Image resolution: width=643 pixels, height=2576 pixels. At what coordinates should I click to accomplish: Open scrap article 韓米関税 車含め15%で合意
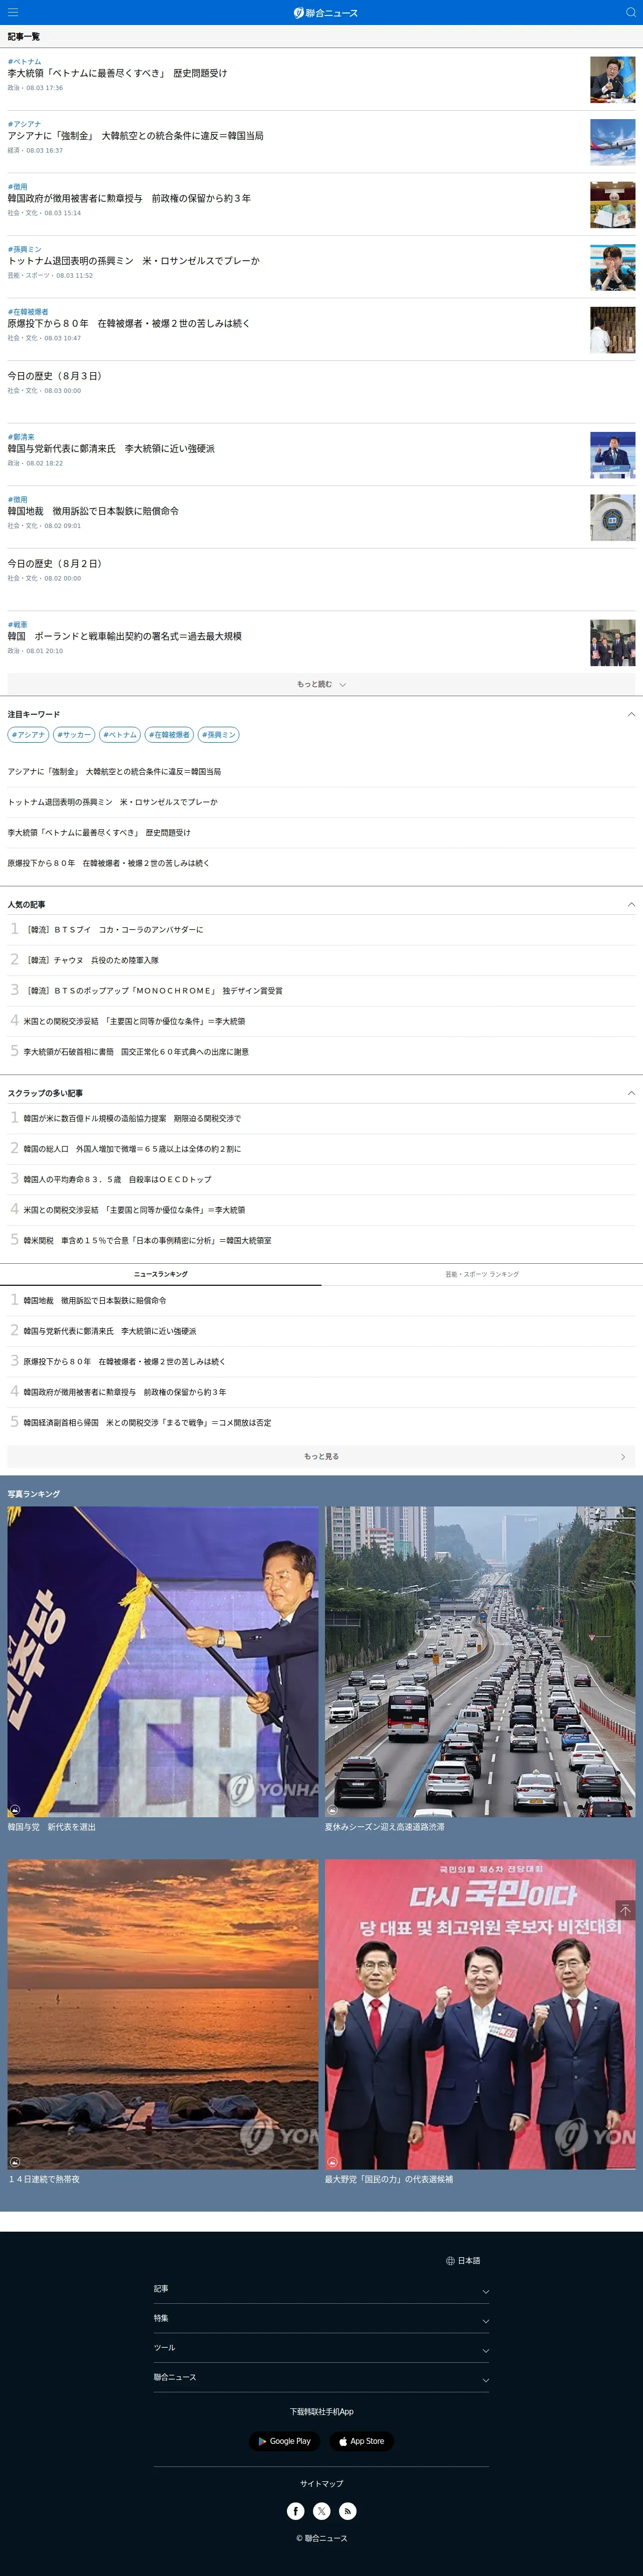tap(147, 1240)
